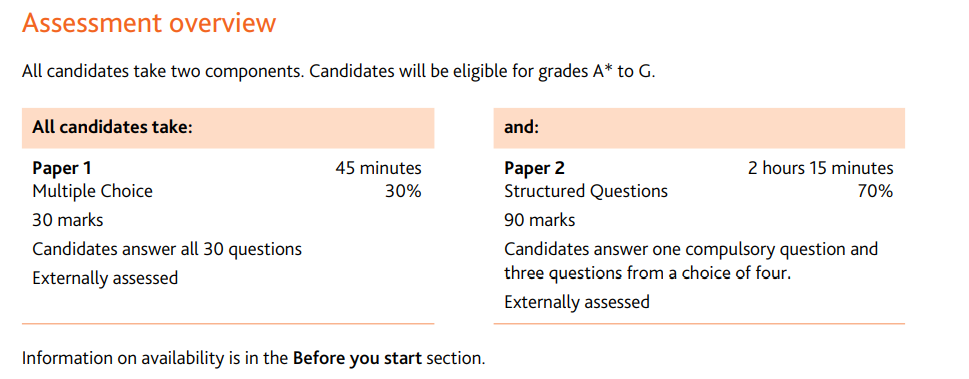Click the 70% weighting value
The height and width of the screenshot is (379, 969).
(874, 192)
